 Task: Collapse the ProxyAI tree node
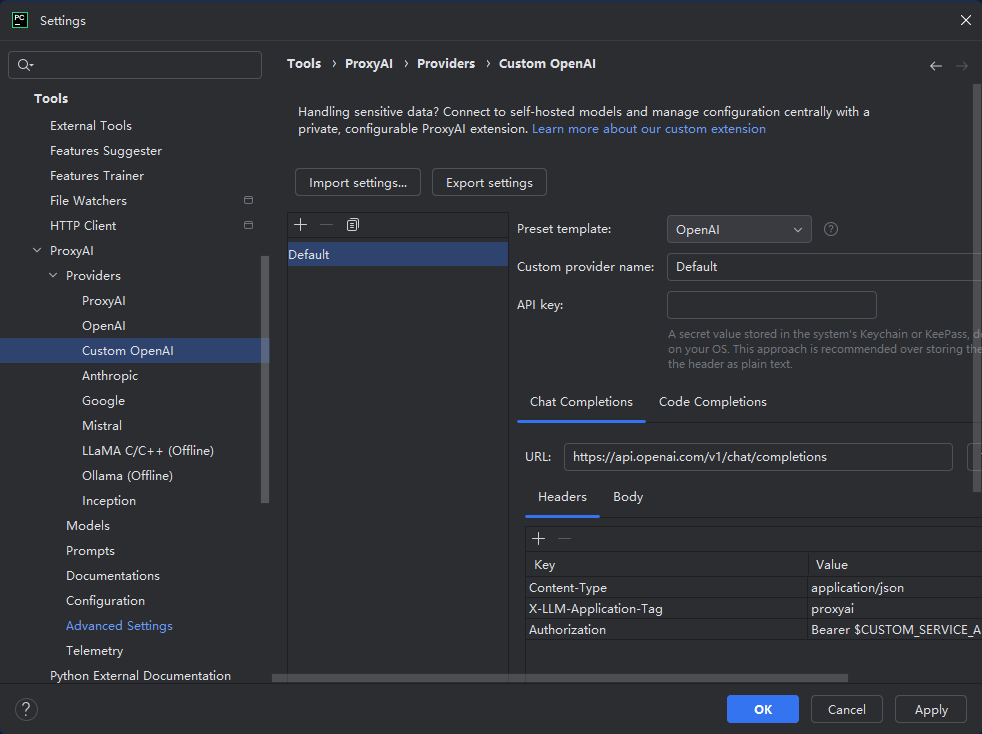point(38,251)
